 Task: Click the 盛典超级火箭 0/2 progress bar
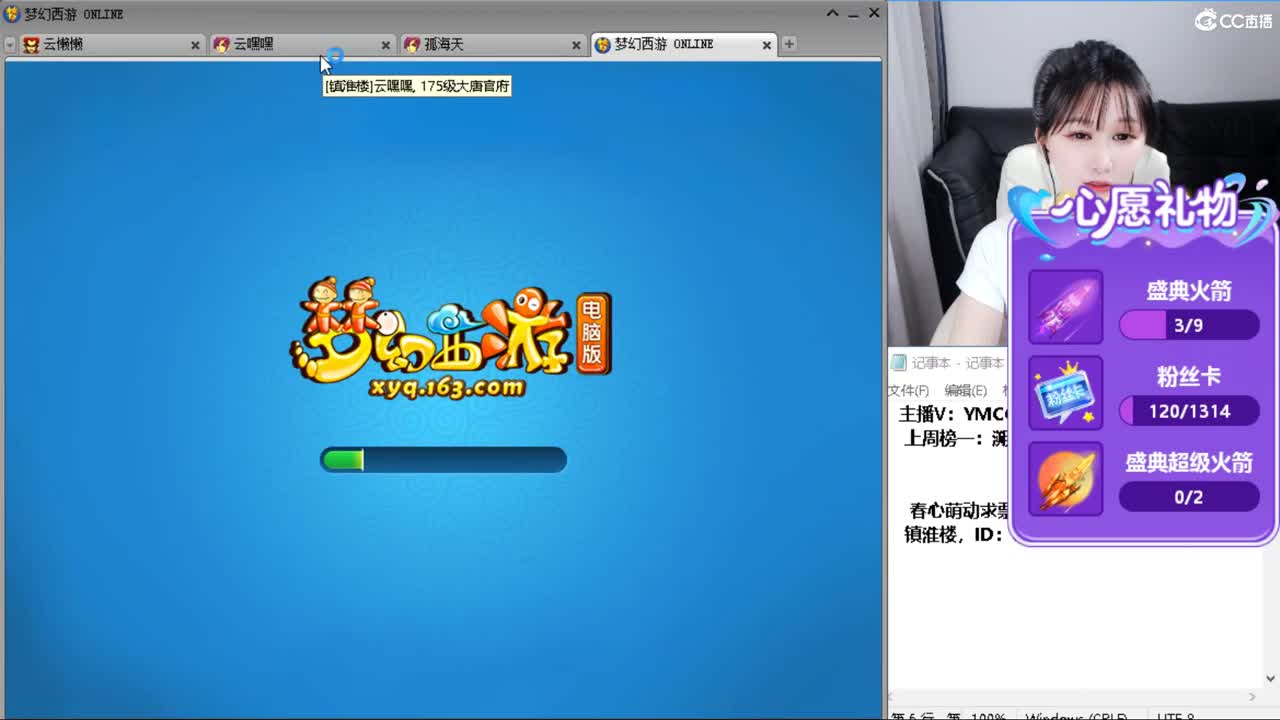1189,497
